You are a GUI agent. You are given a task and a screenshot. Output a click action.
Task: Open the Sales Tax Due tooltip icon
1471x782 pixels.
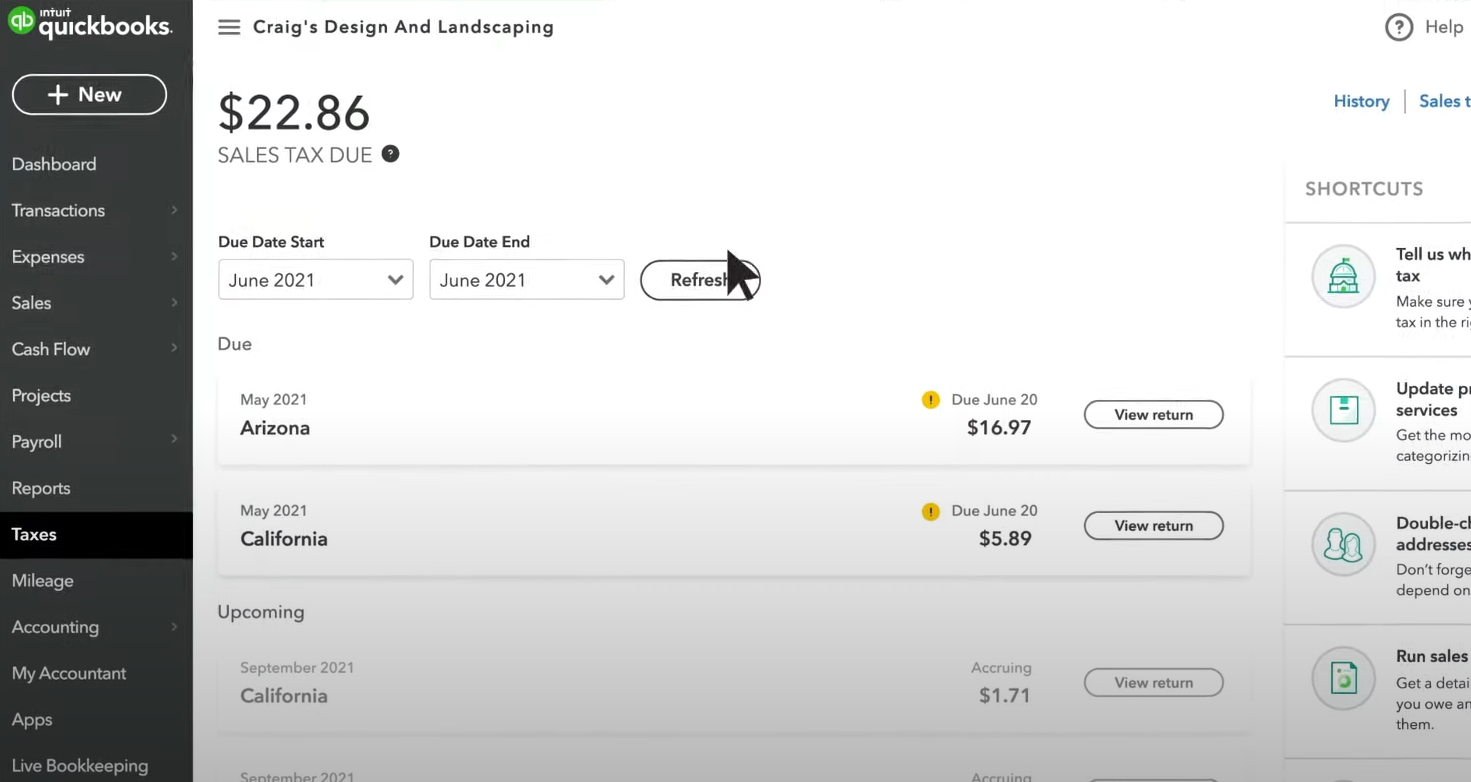390,154
